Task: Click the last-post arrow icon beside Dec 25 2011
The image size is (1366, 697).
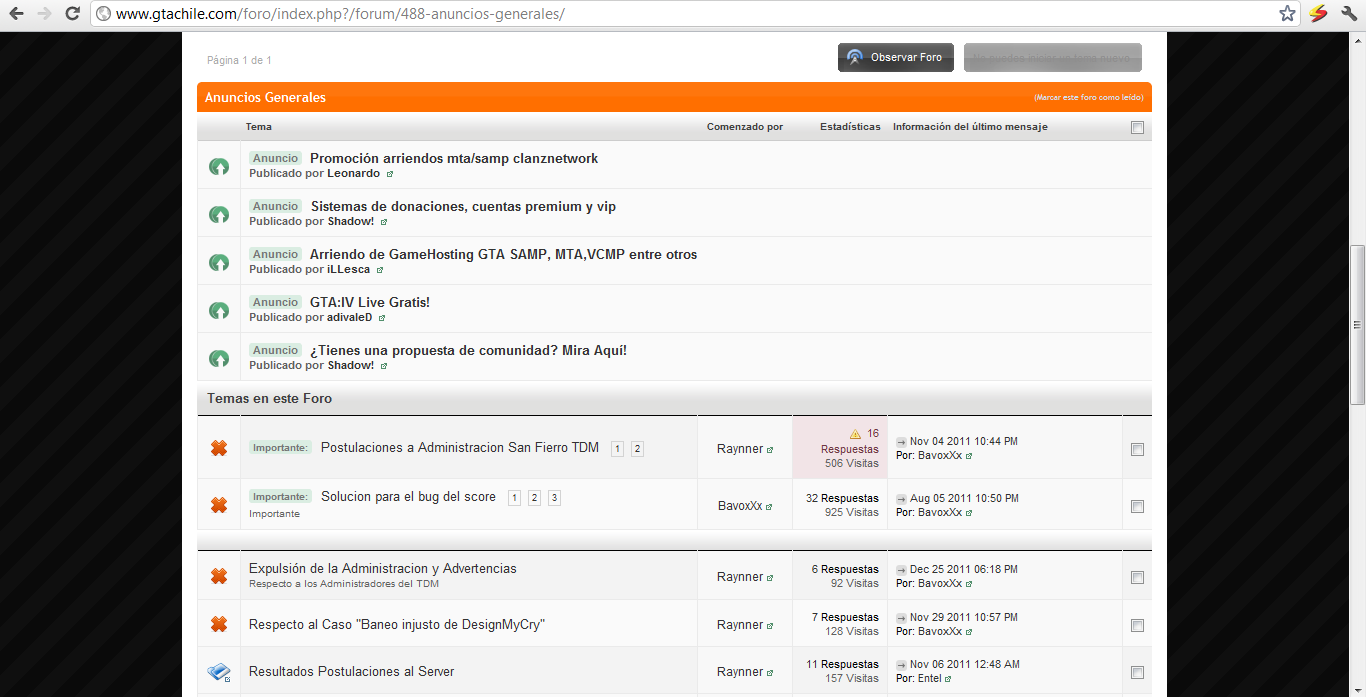Action: point(901,570)
